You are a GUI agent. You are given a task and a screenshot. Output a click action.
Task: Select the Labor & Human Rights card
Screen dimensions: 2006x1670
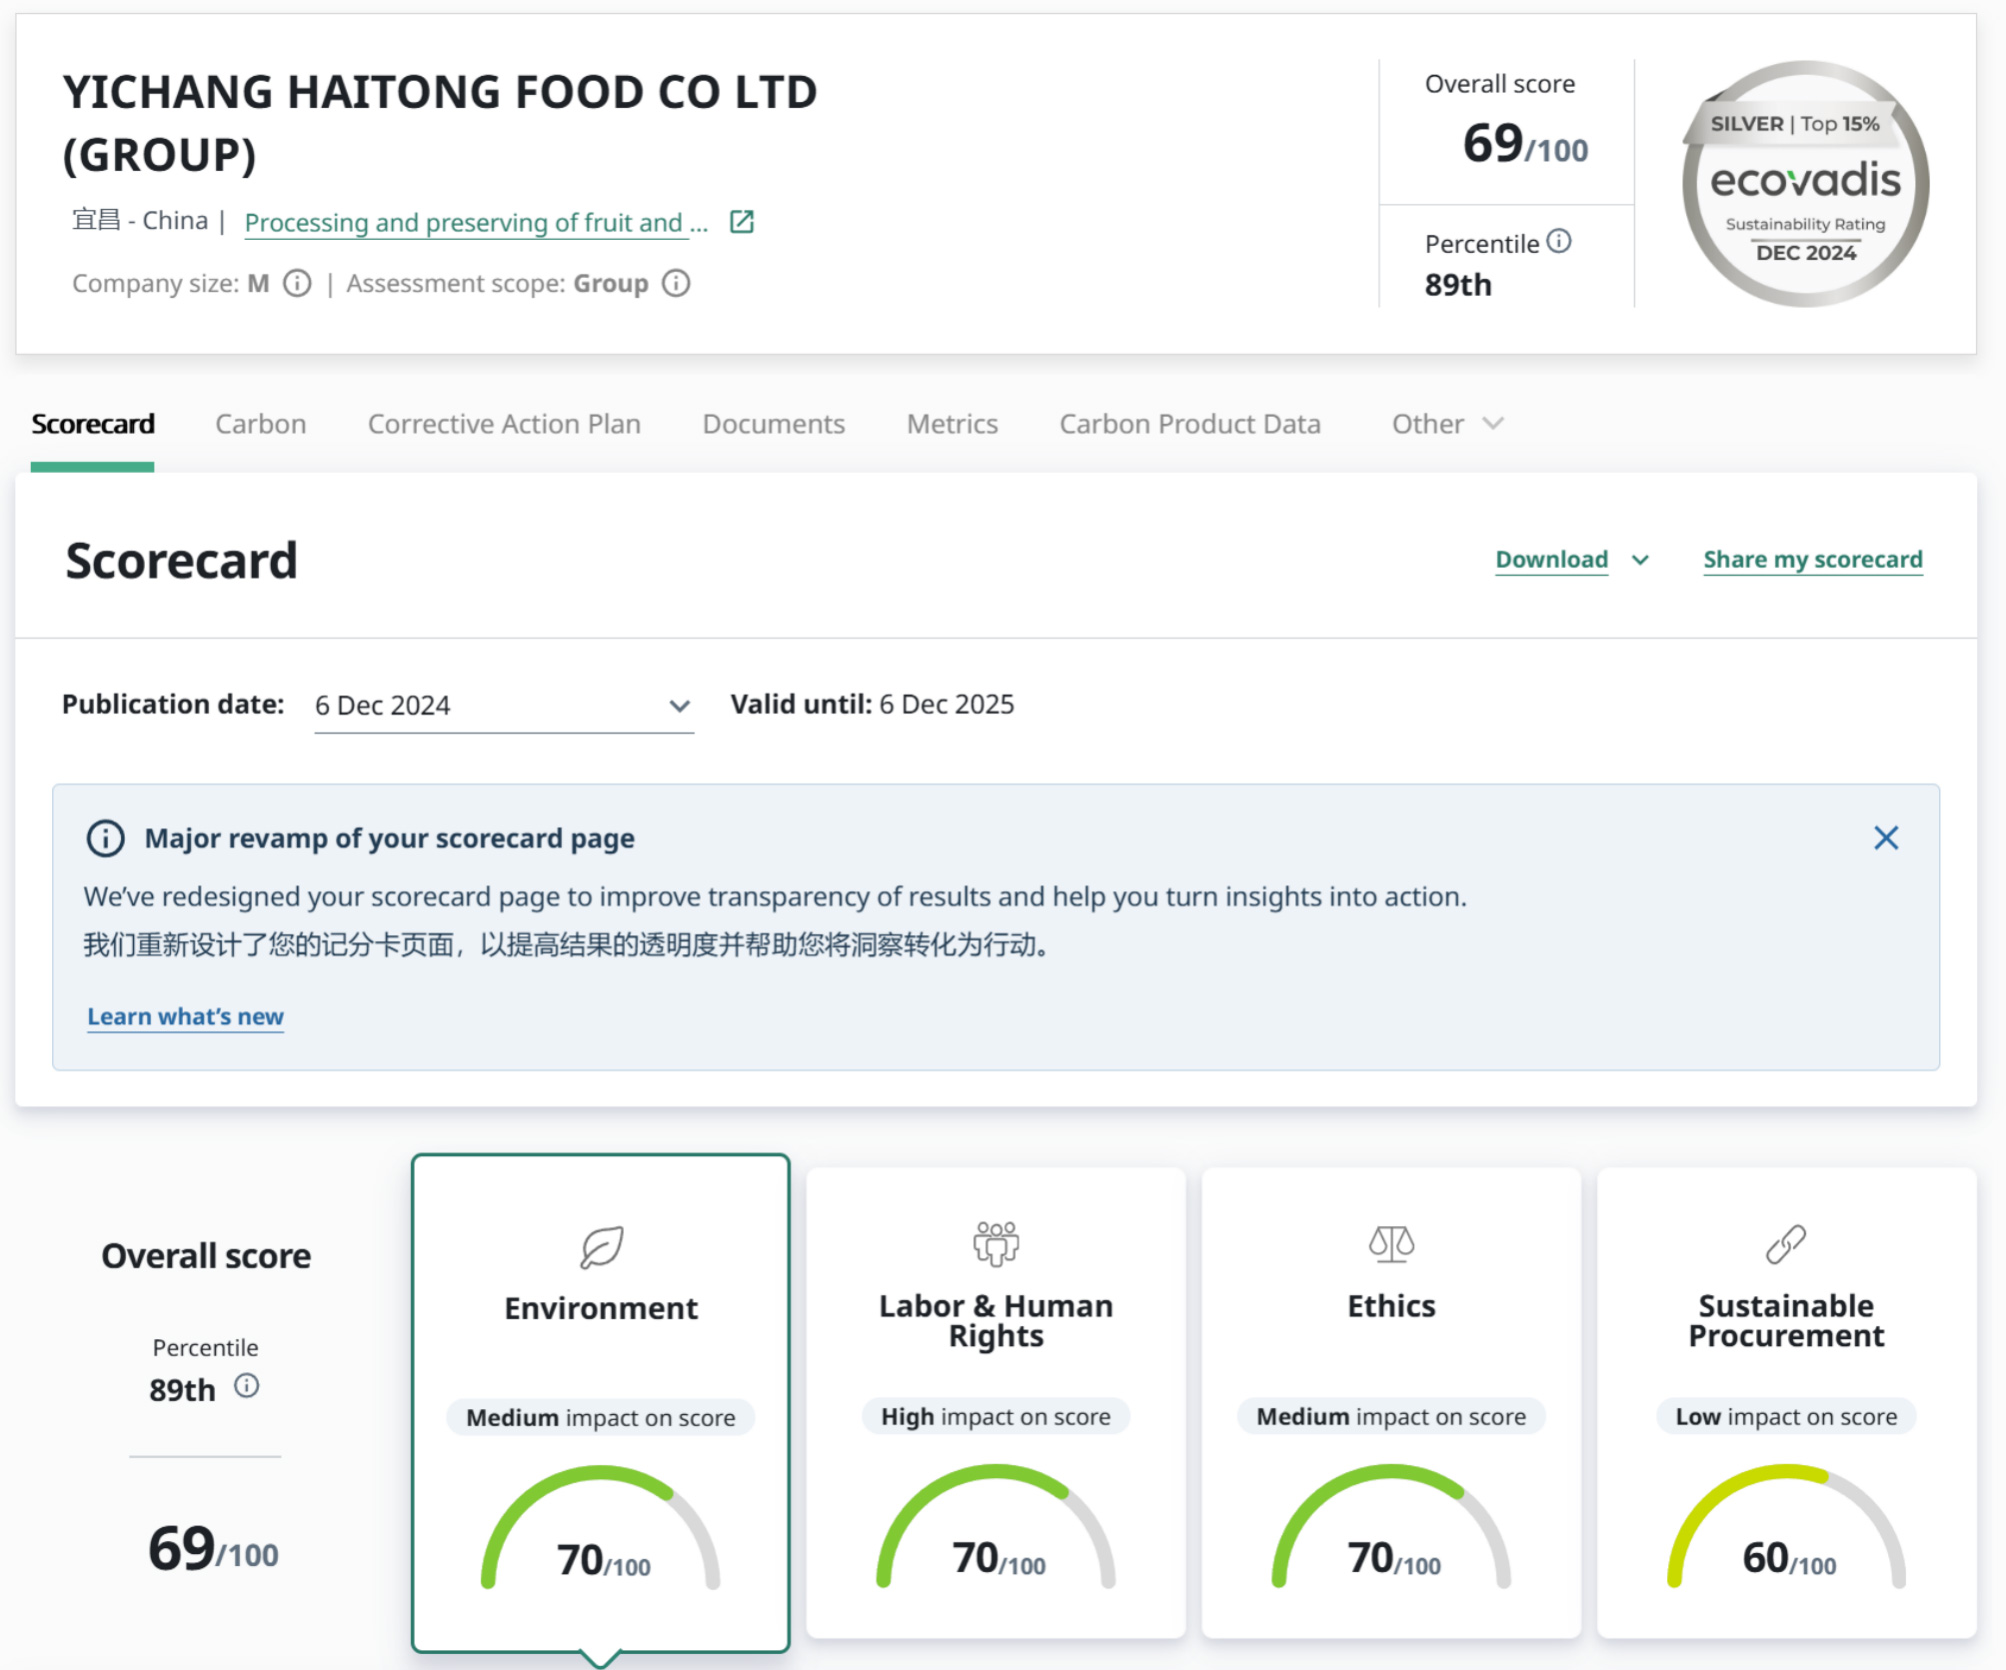996,1402
